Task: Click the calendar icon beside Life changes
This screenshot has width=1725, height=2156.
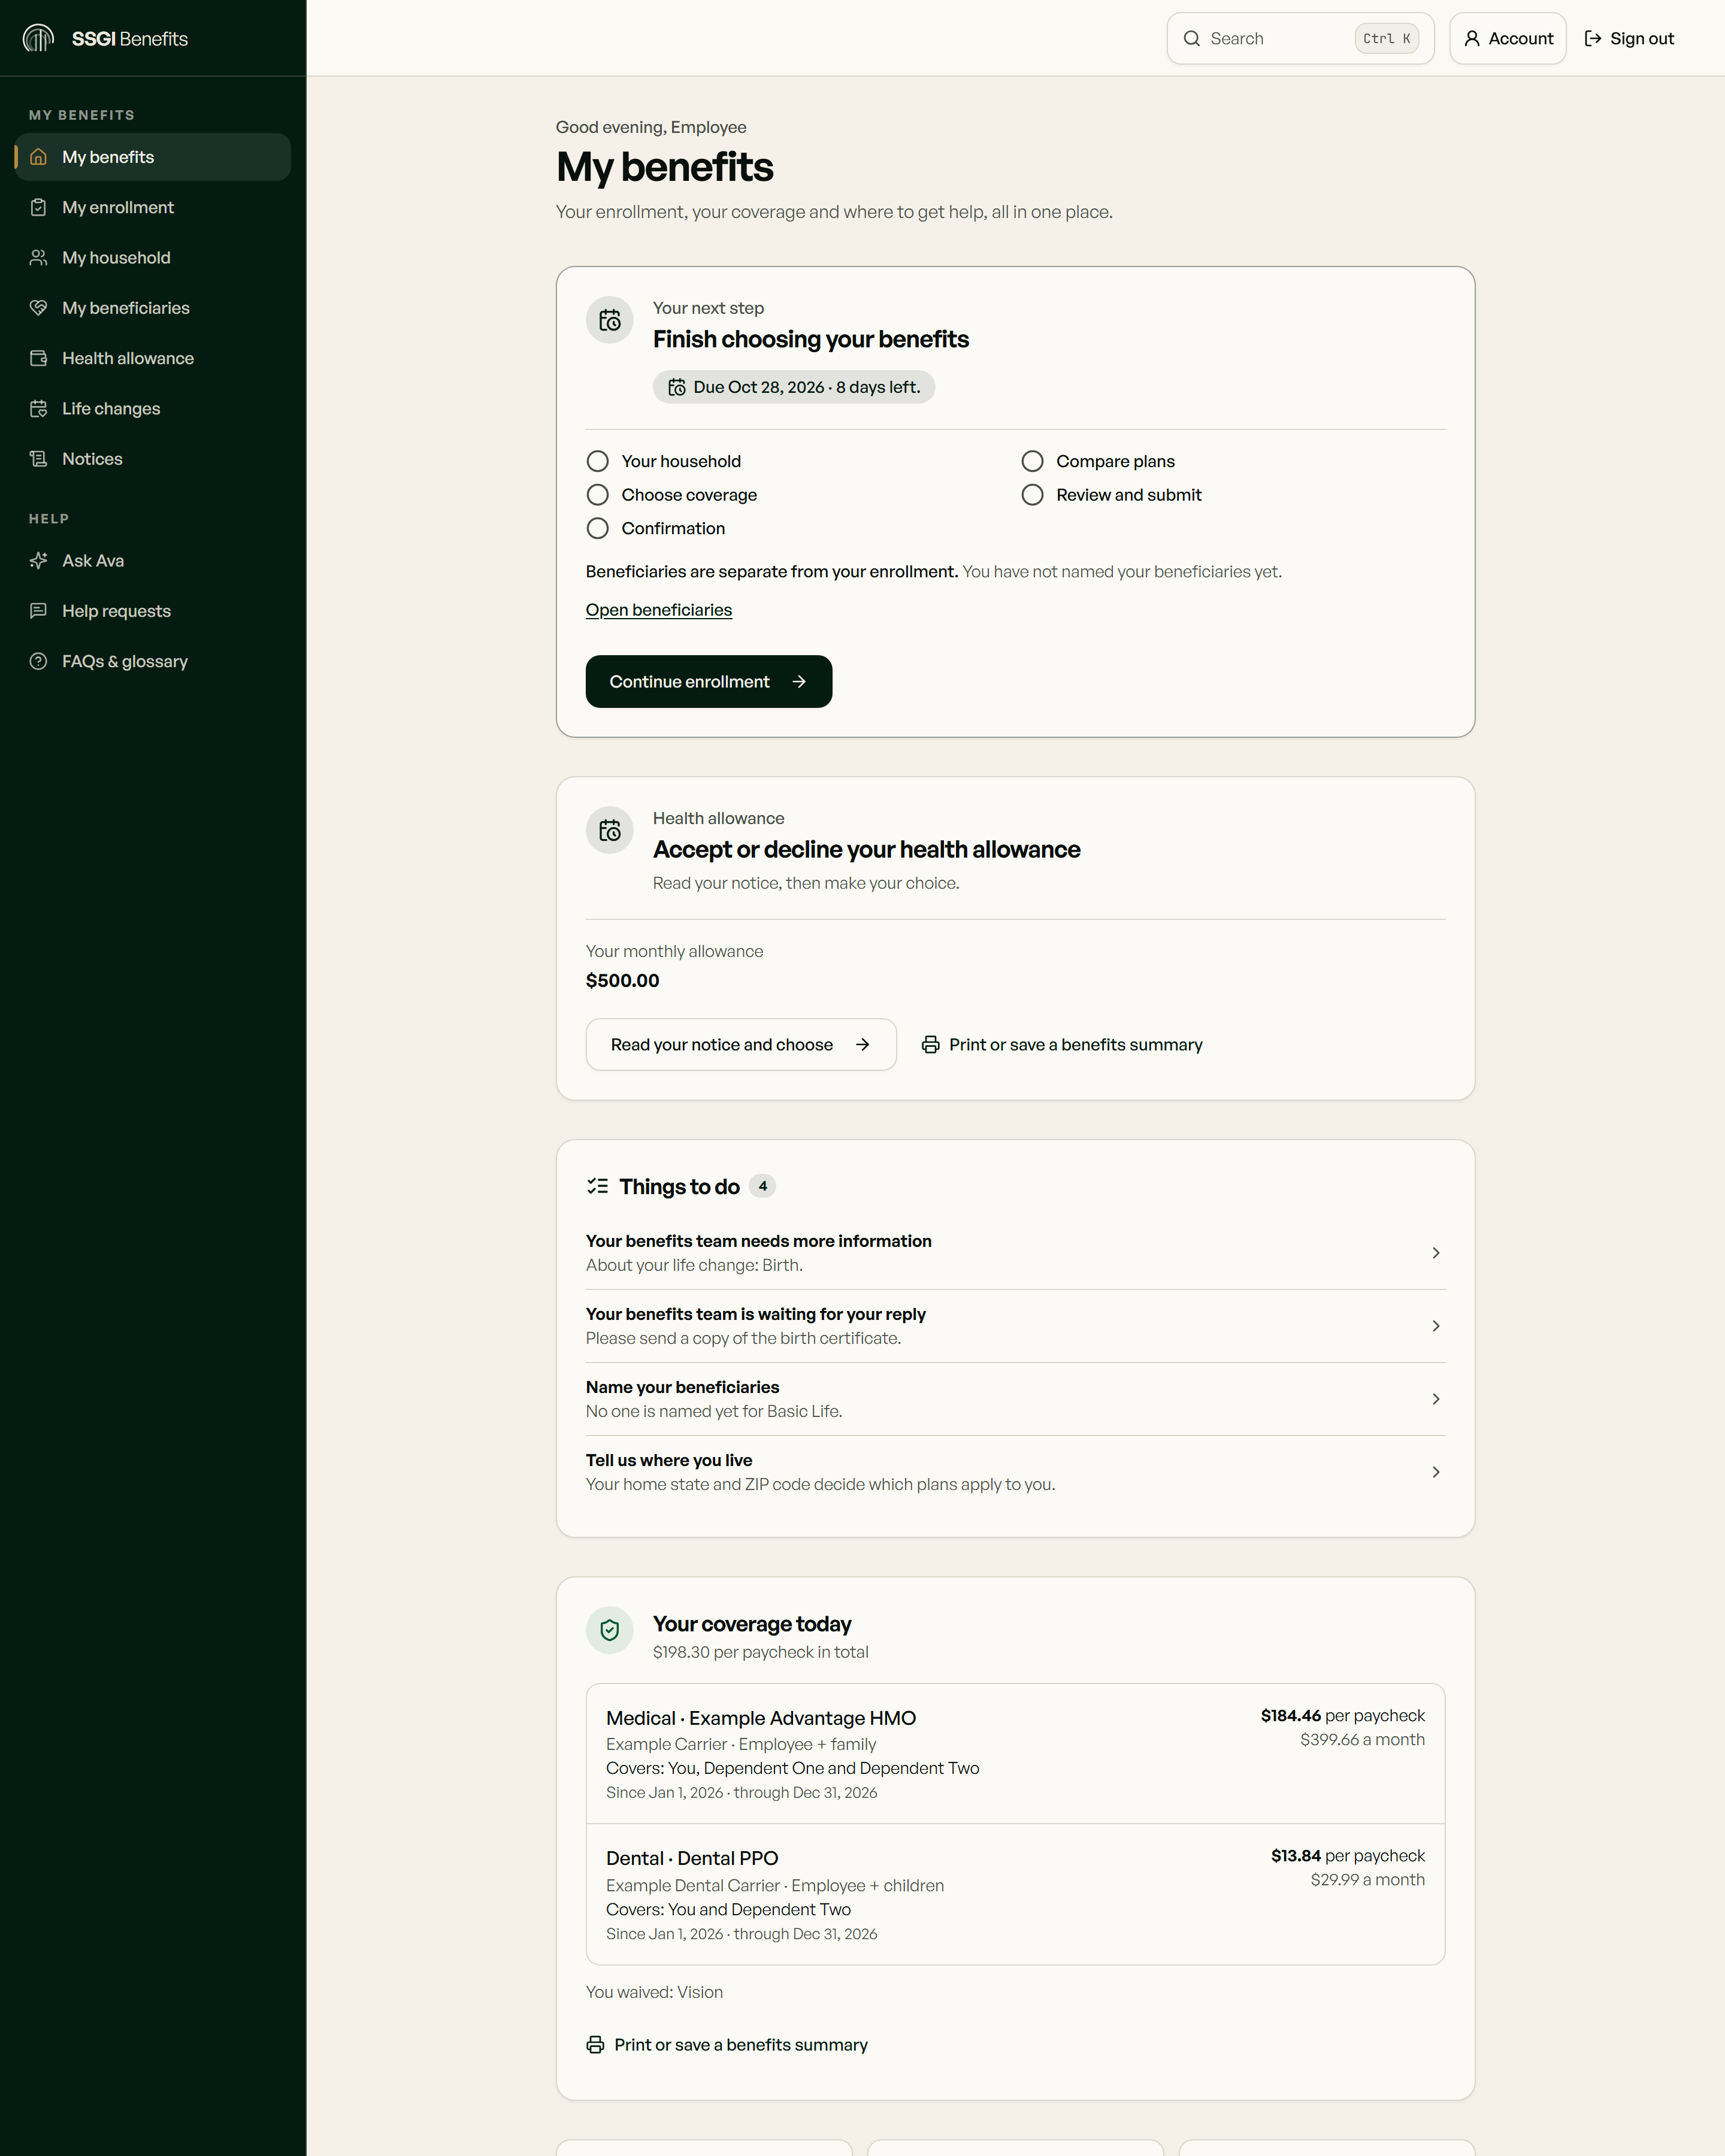Action: [38, 408]
